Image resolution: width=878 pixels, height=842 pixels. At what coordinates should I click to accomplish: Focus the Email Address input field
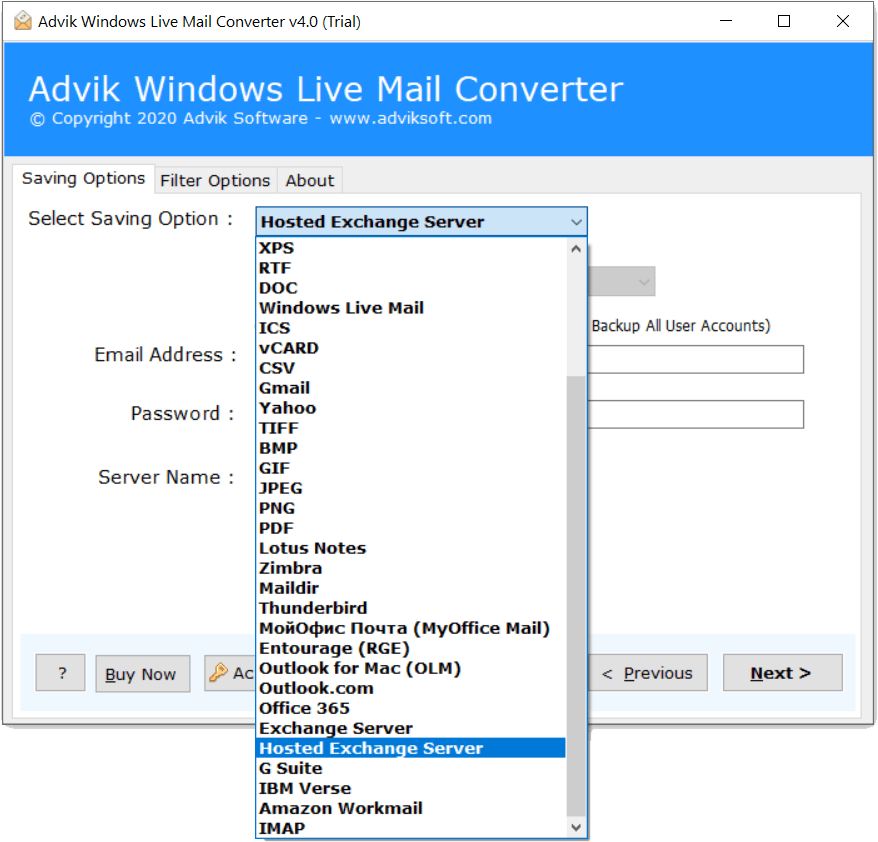coord(695,359)
